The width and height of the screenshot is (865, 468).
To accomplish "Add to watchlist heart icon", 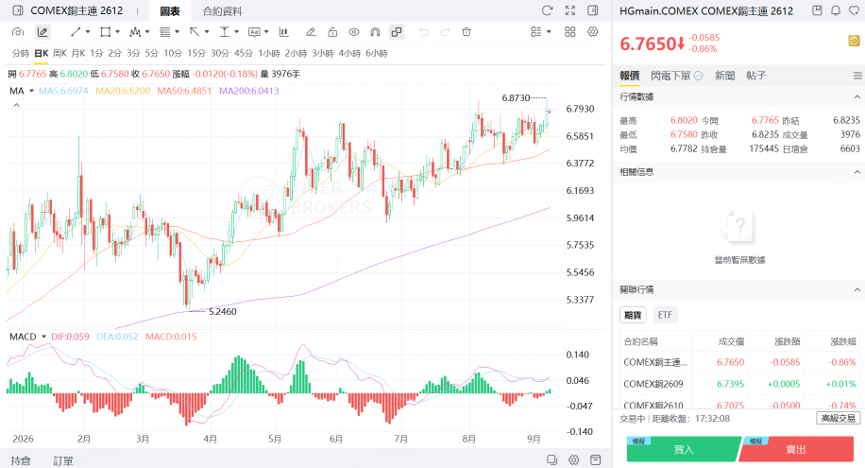I will coord(855,10).
